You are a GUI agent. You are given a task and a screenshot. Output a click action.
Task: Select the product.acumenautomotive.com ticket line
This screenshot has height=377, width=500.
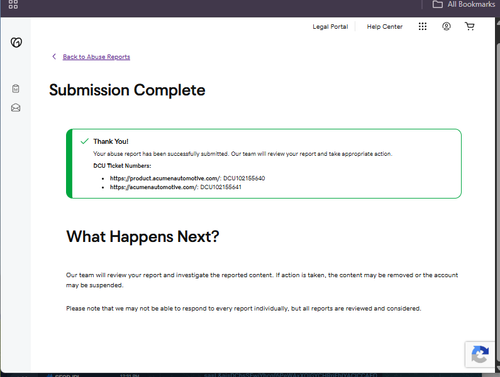(x=187, y=178)
